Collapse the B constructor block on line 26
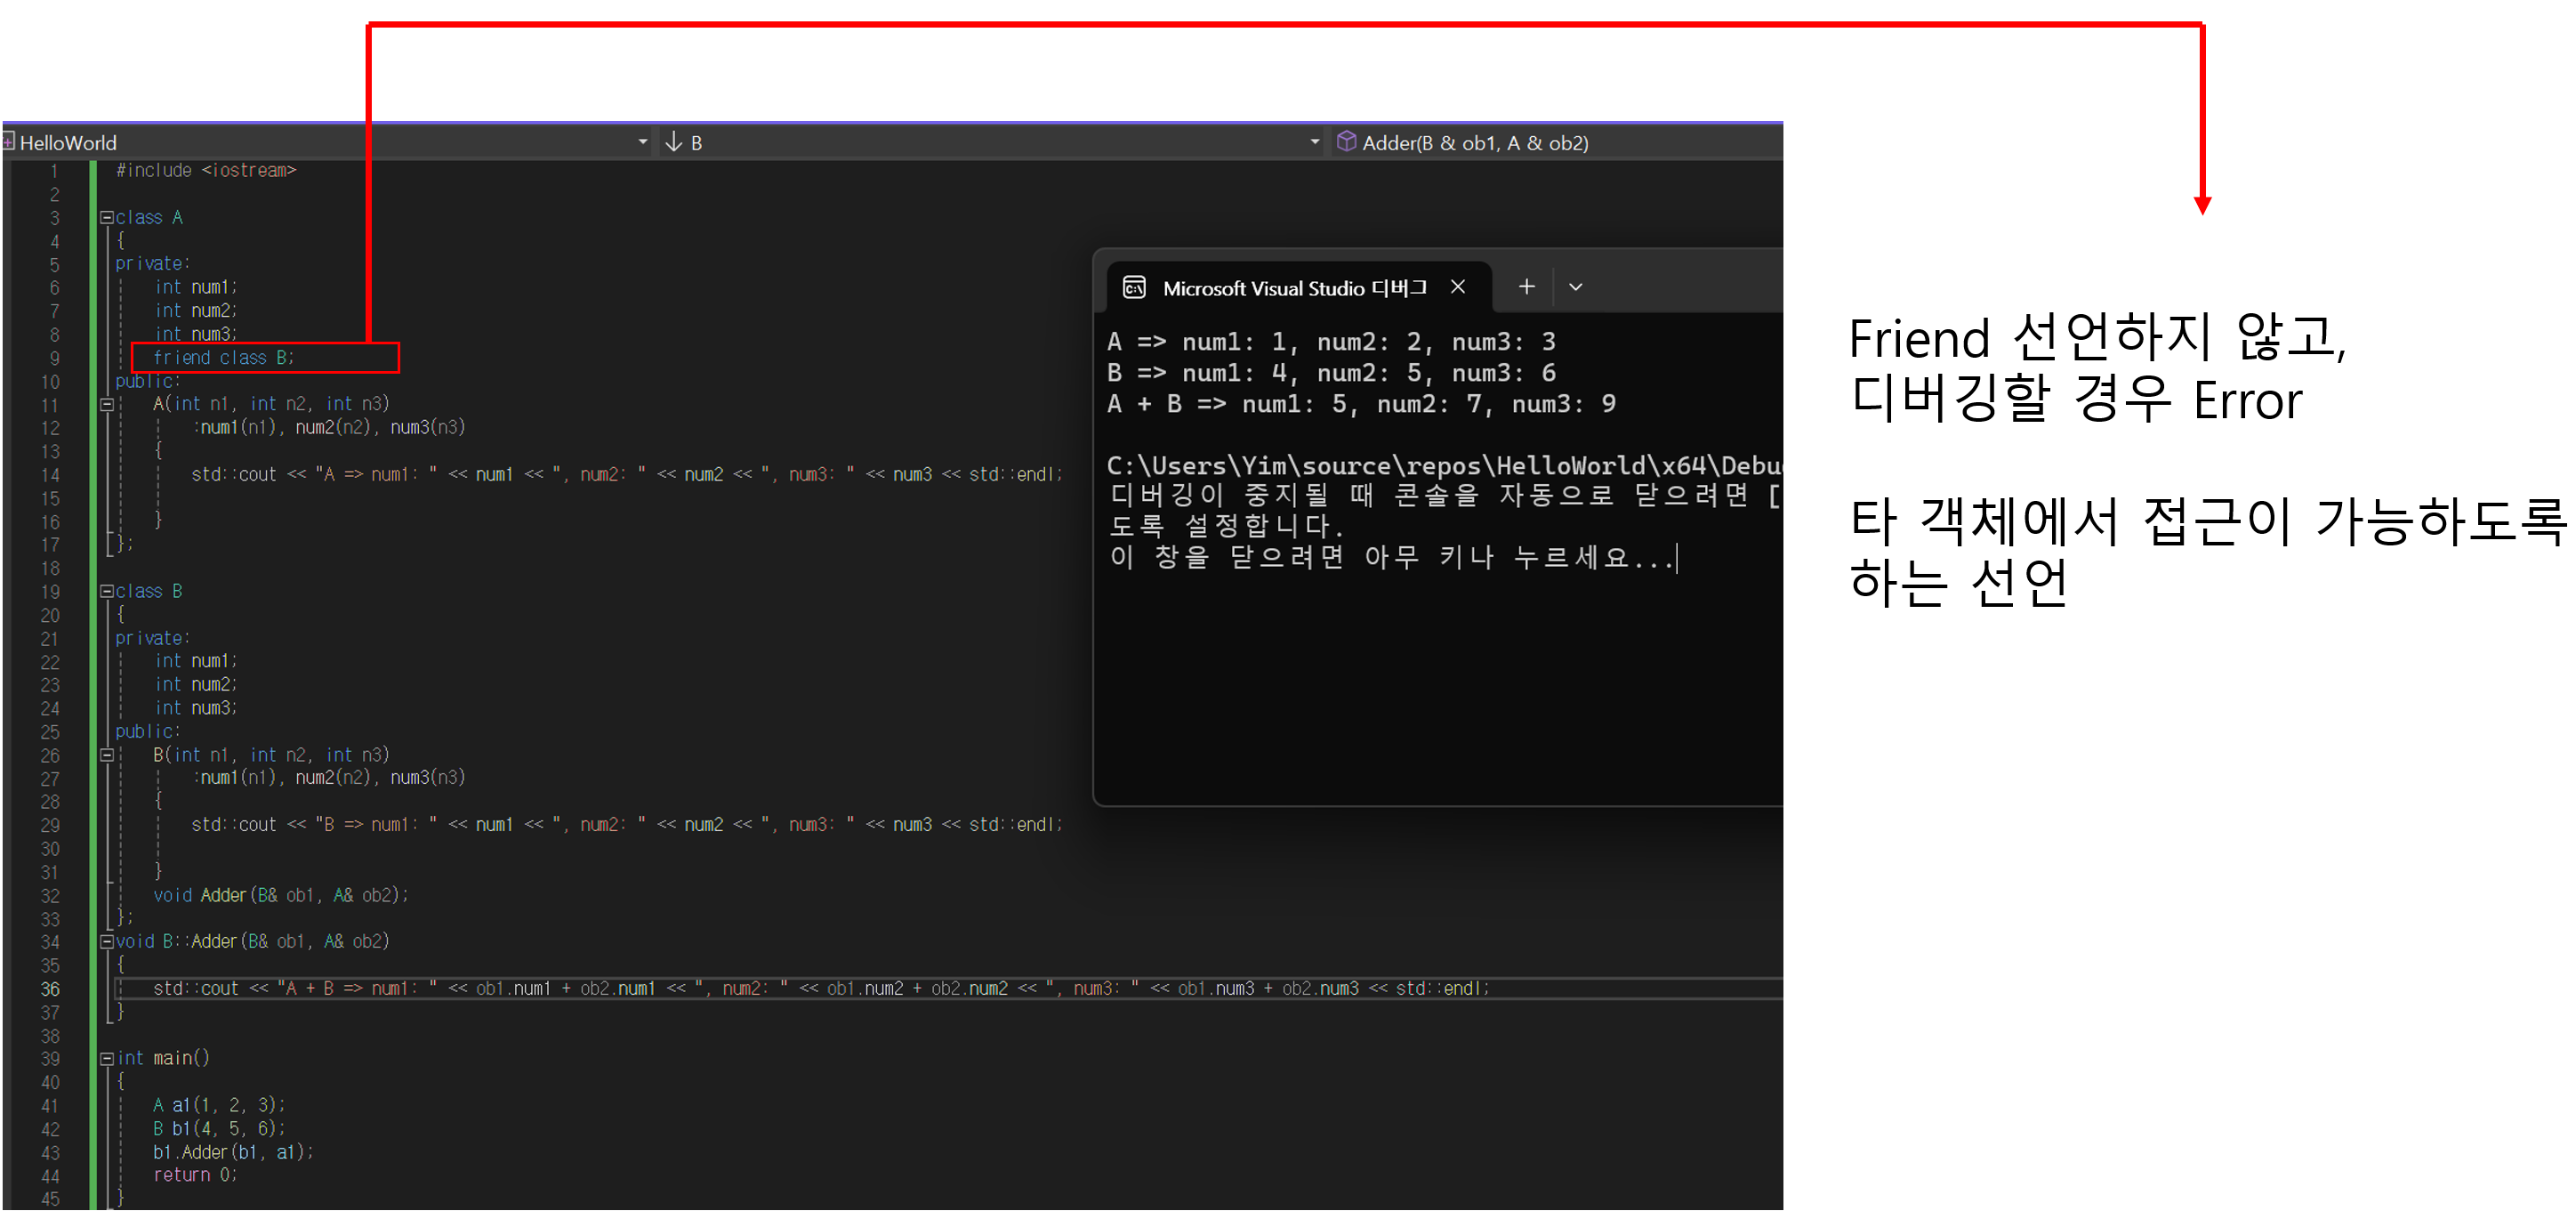 point(106,755)
